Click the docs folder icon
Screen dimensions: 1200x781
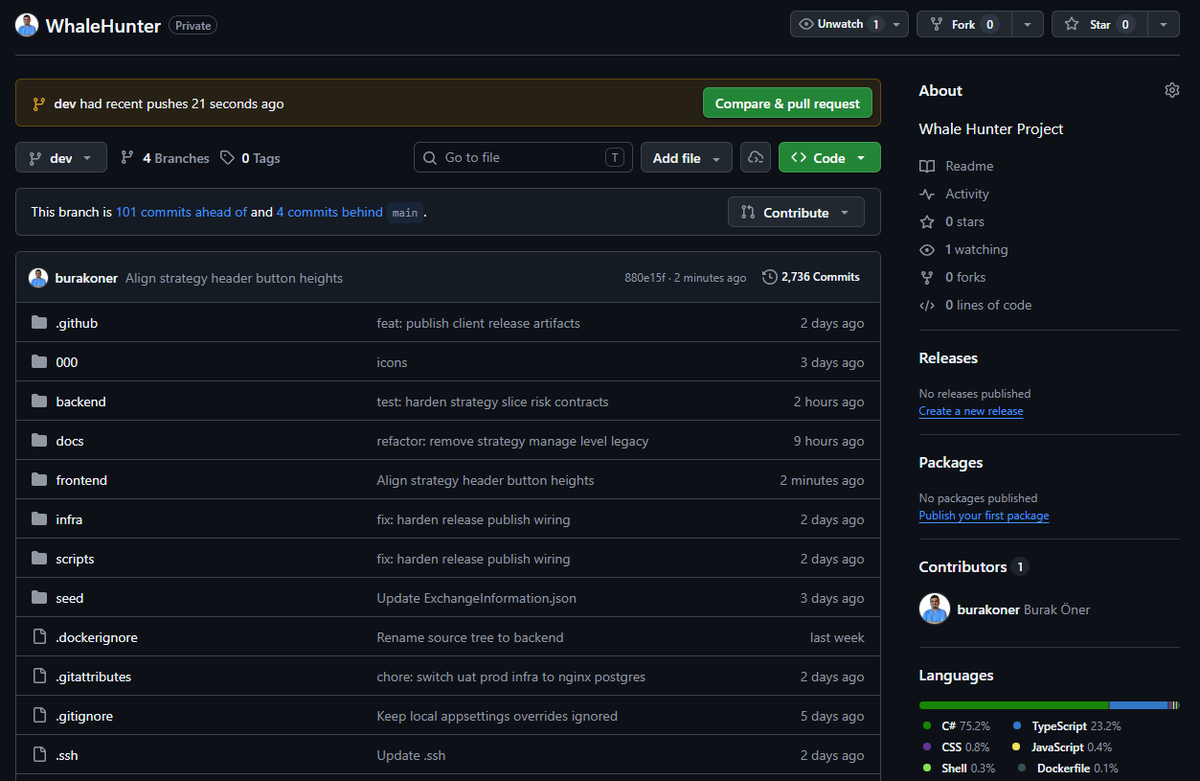click(x=39, y=441)
